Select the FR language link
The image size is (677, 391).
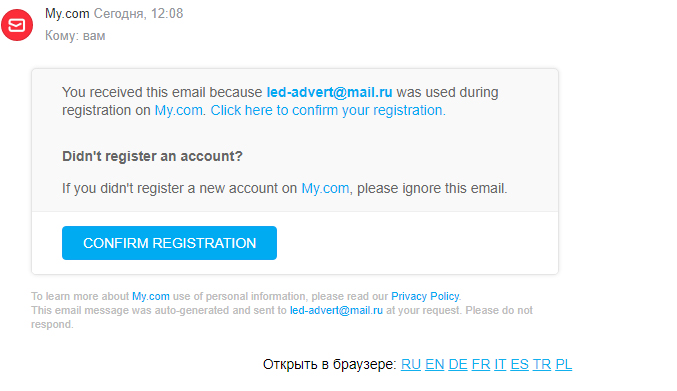point(481,365)
